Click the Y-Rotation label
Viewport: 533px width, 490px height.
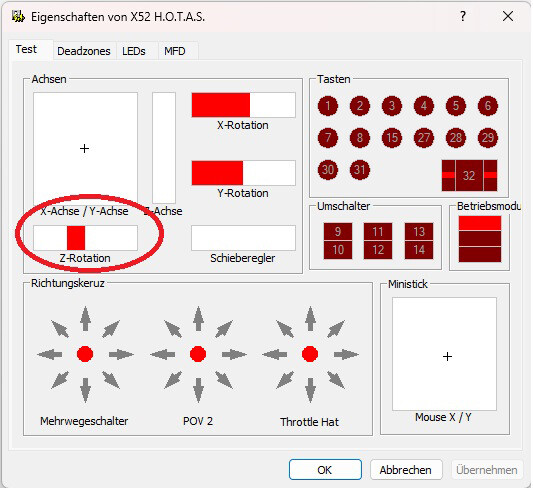click(243, 193)
